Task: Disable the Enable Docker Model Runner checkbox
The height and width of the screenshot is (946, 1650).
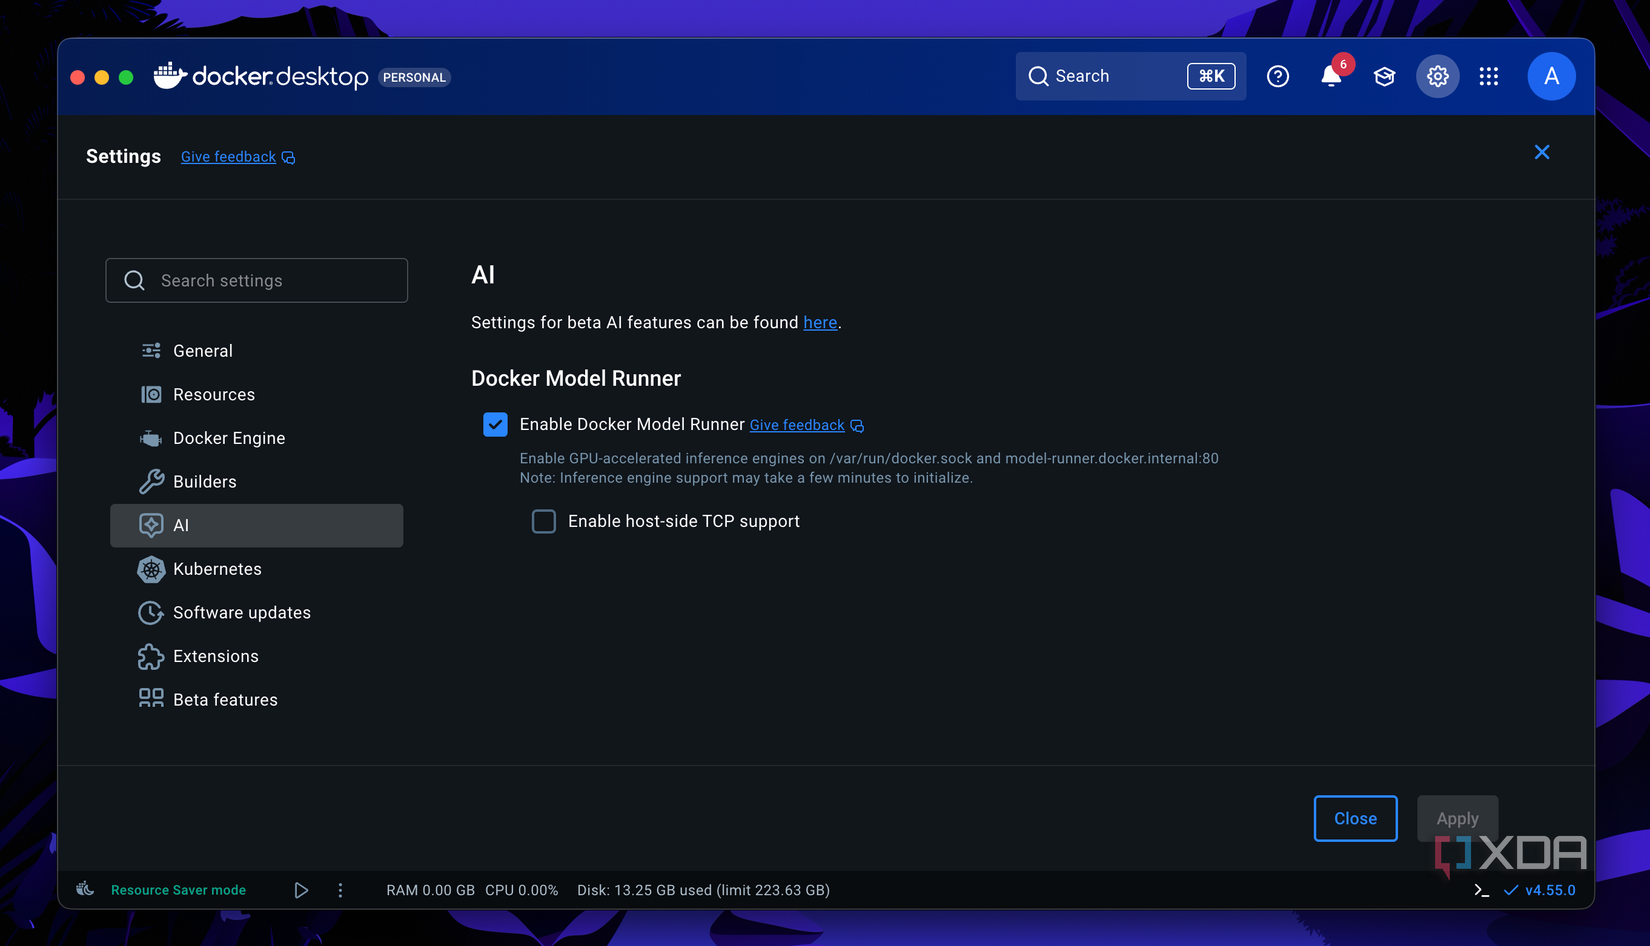Action: coord(495,424)
